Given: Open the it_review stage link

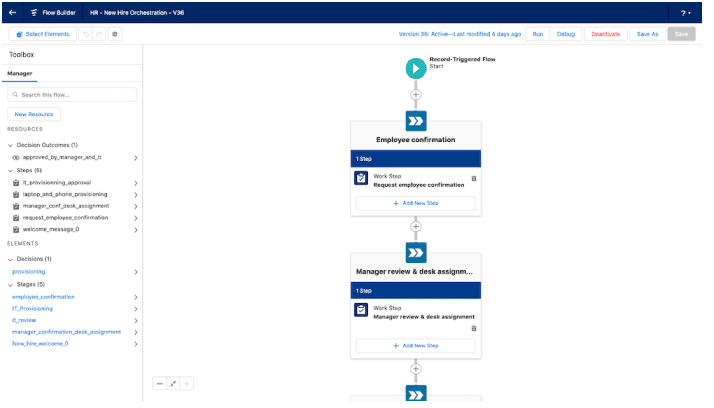Looking at the screenshot, I should pyautogui.click(x=24, y=320).
